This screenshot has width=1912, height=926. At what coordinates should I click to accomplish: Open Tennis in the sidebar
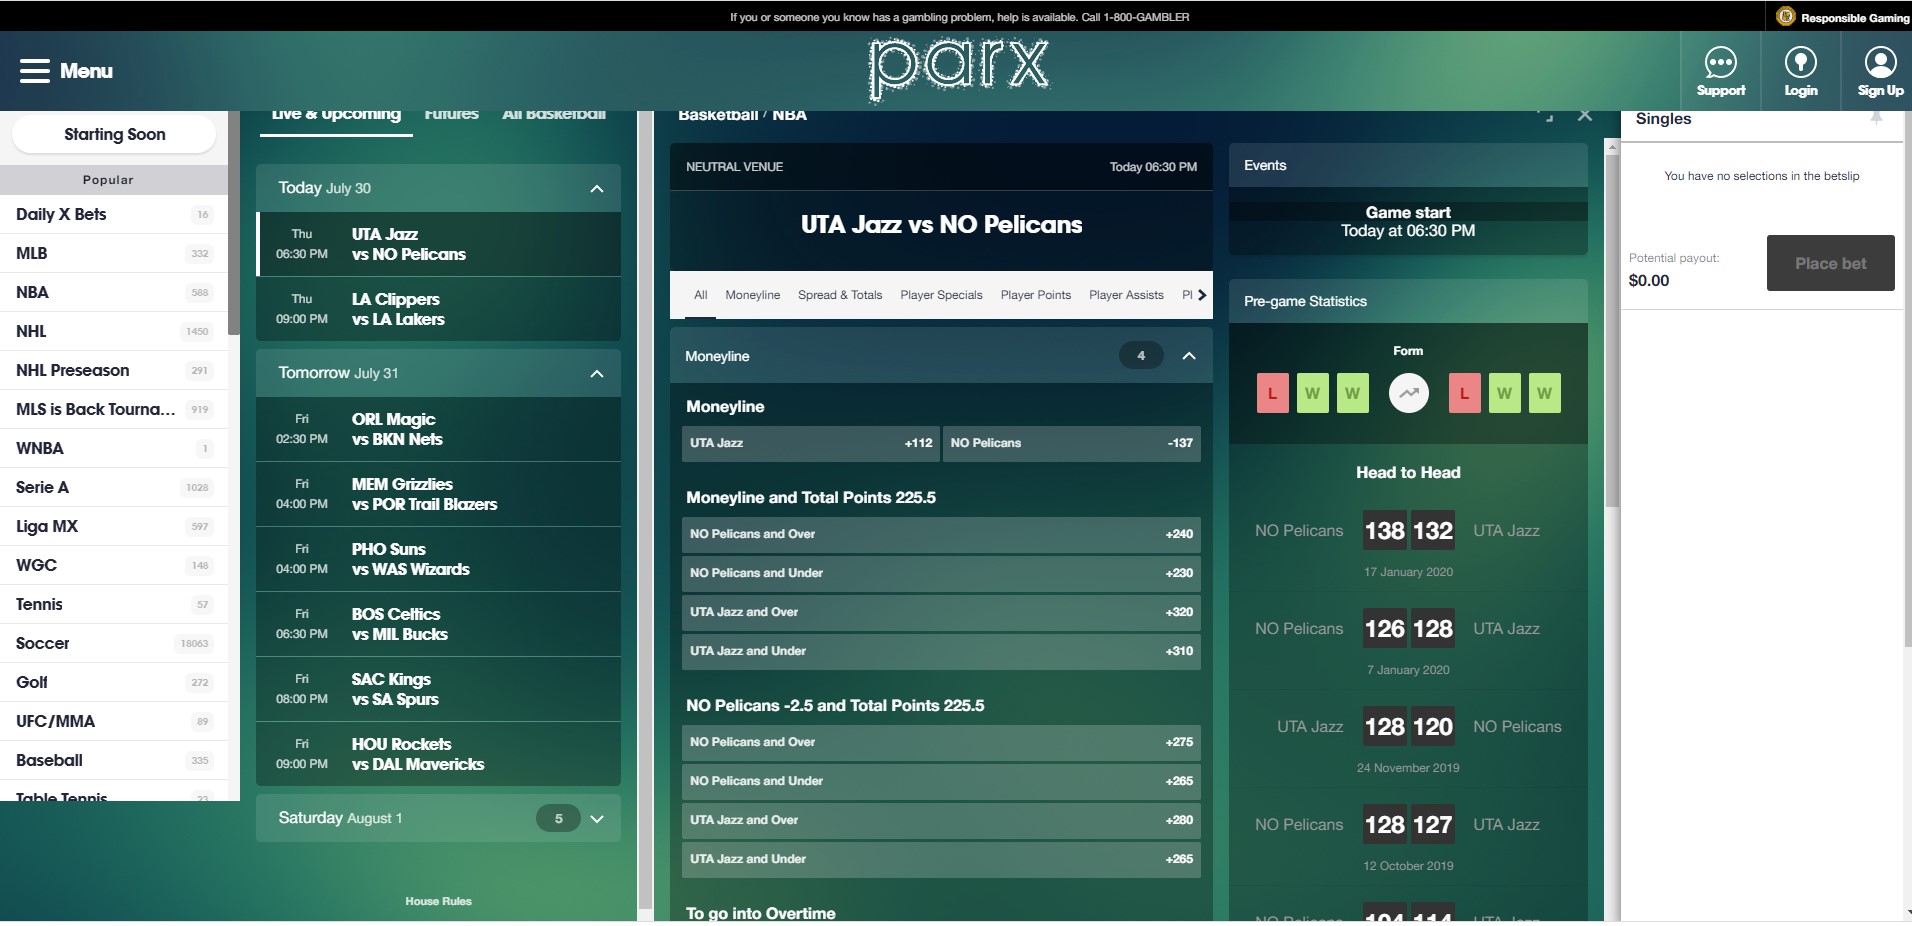(x=114, y=604)
